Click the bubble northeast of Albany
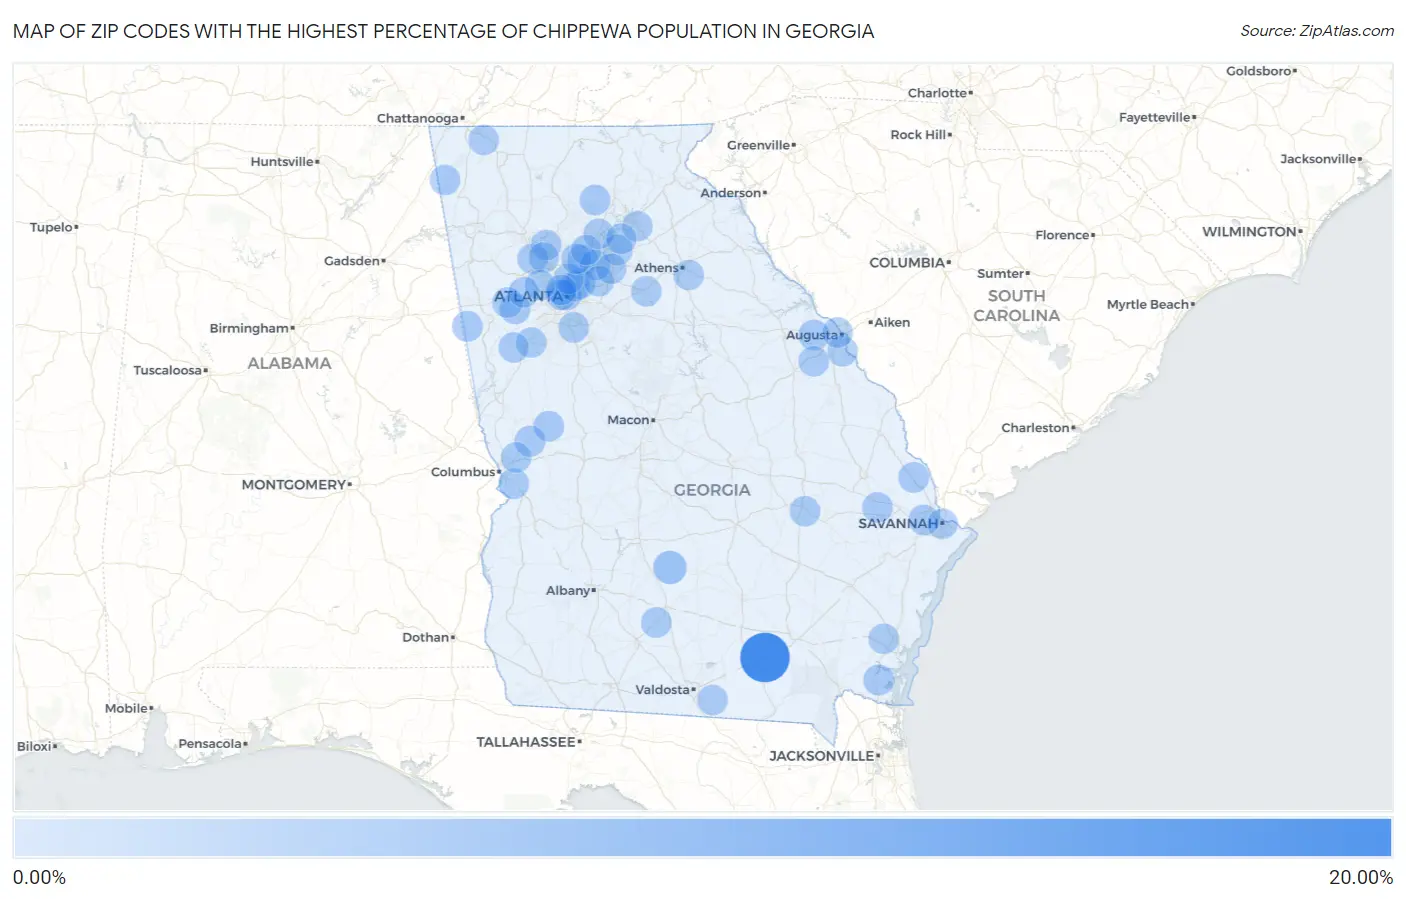This screenshot has height=899, width=1406. pyautogui.click(x=670, y=567)
